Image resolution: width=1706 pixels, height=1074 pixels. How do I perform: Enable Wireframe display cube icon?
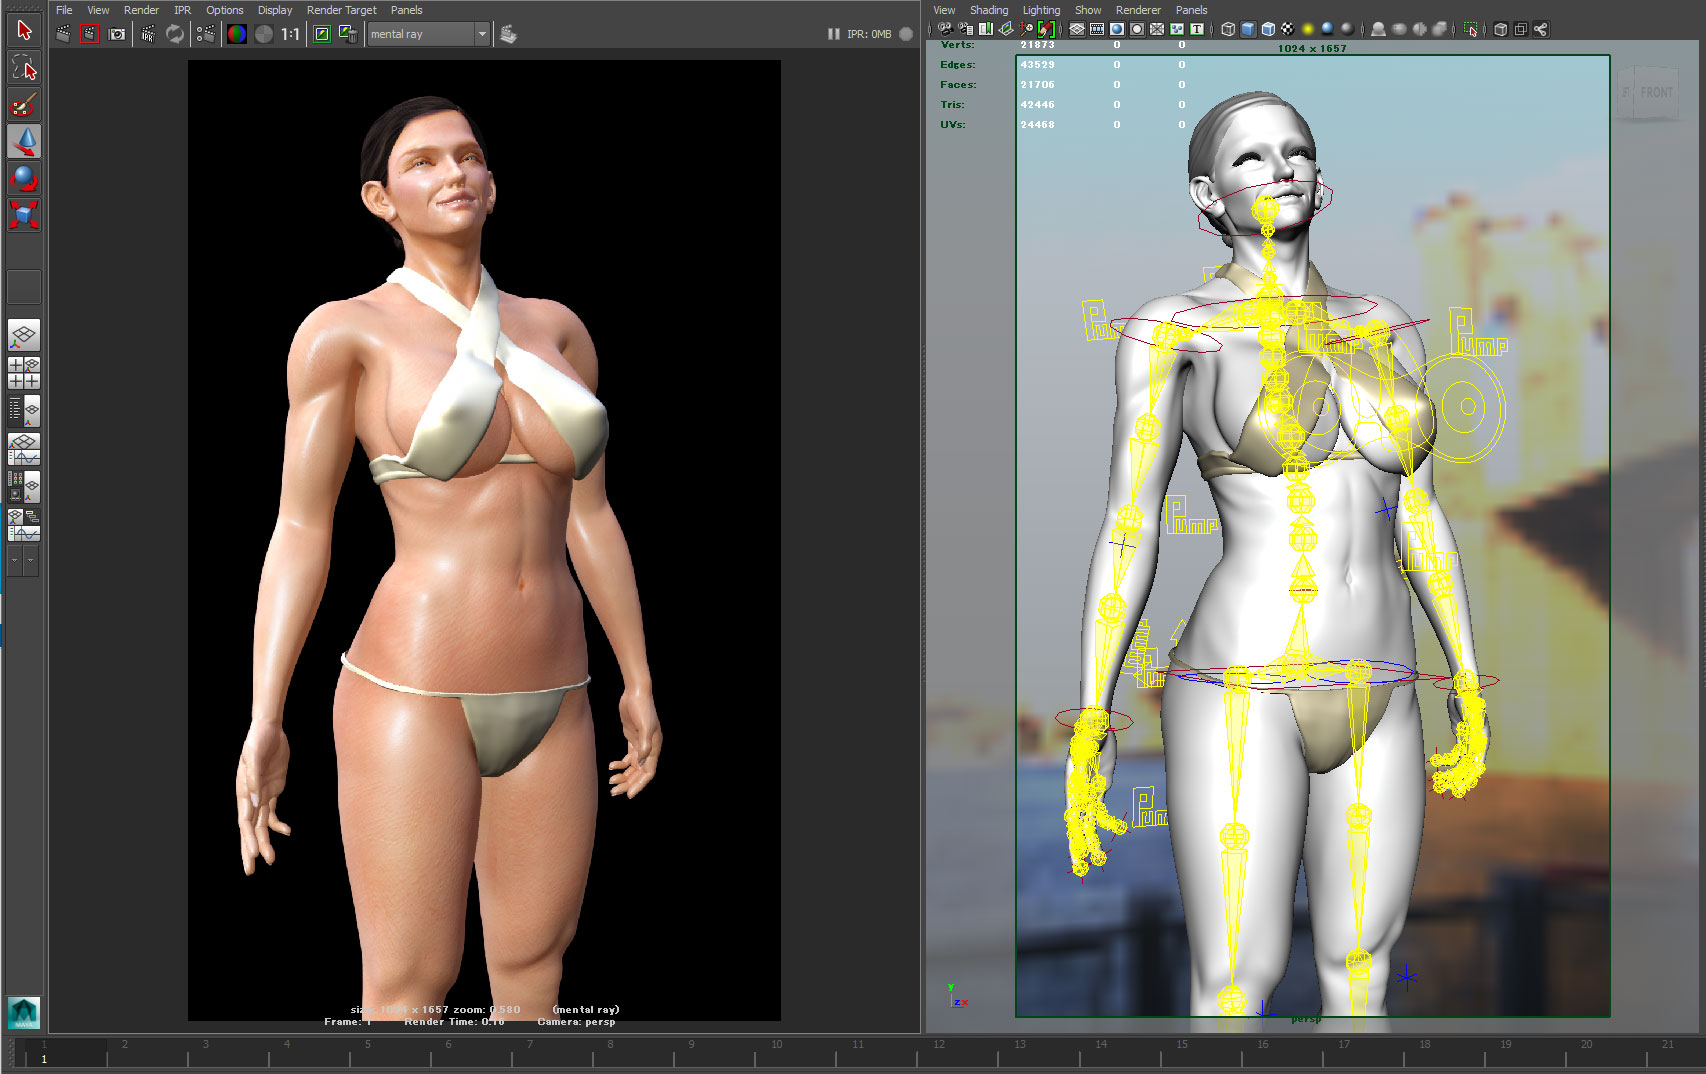coord(1228,29)
